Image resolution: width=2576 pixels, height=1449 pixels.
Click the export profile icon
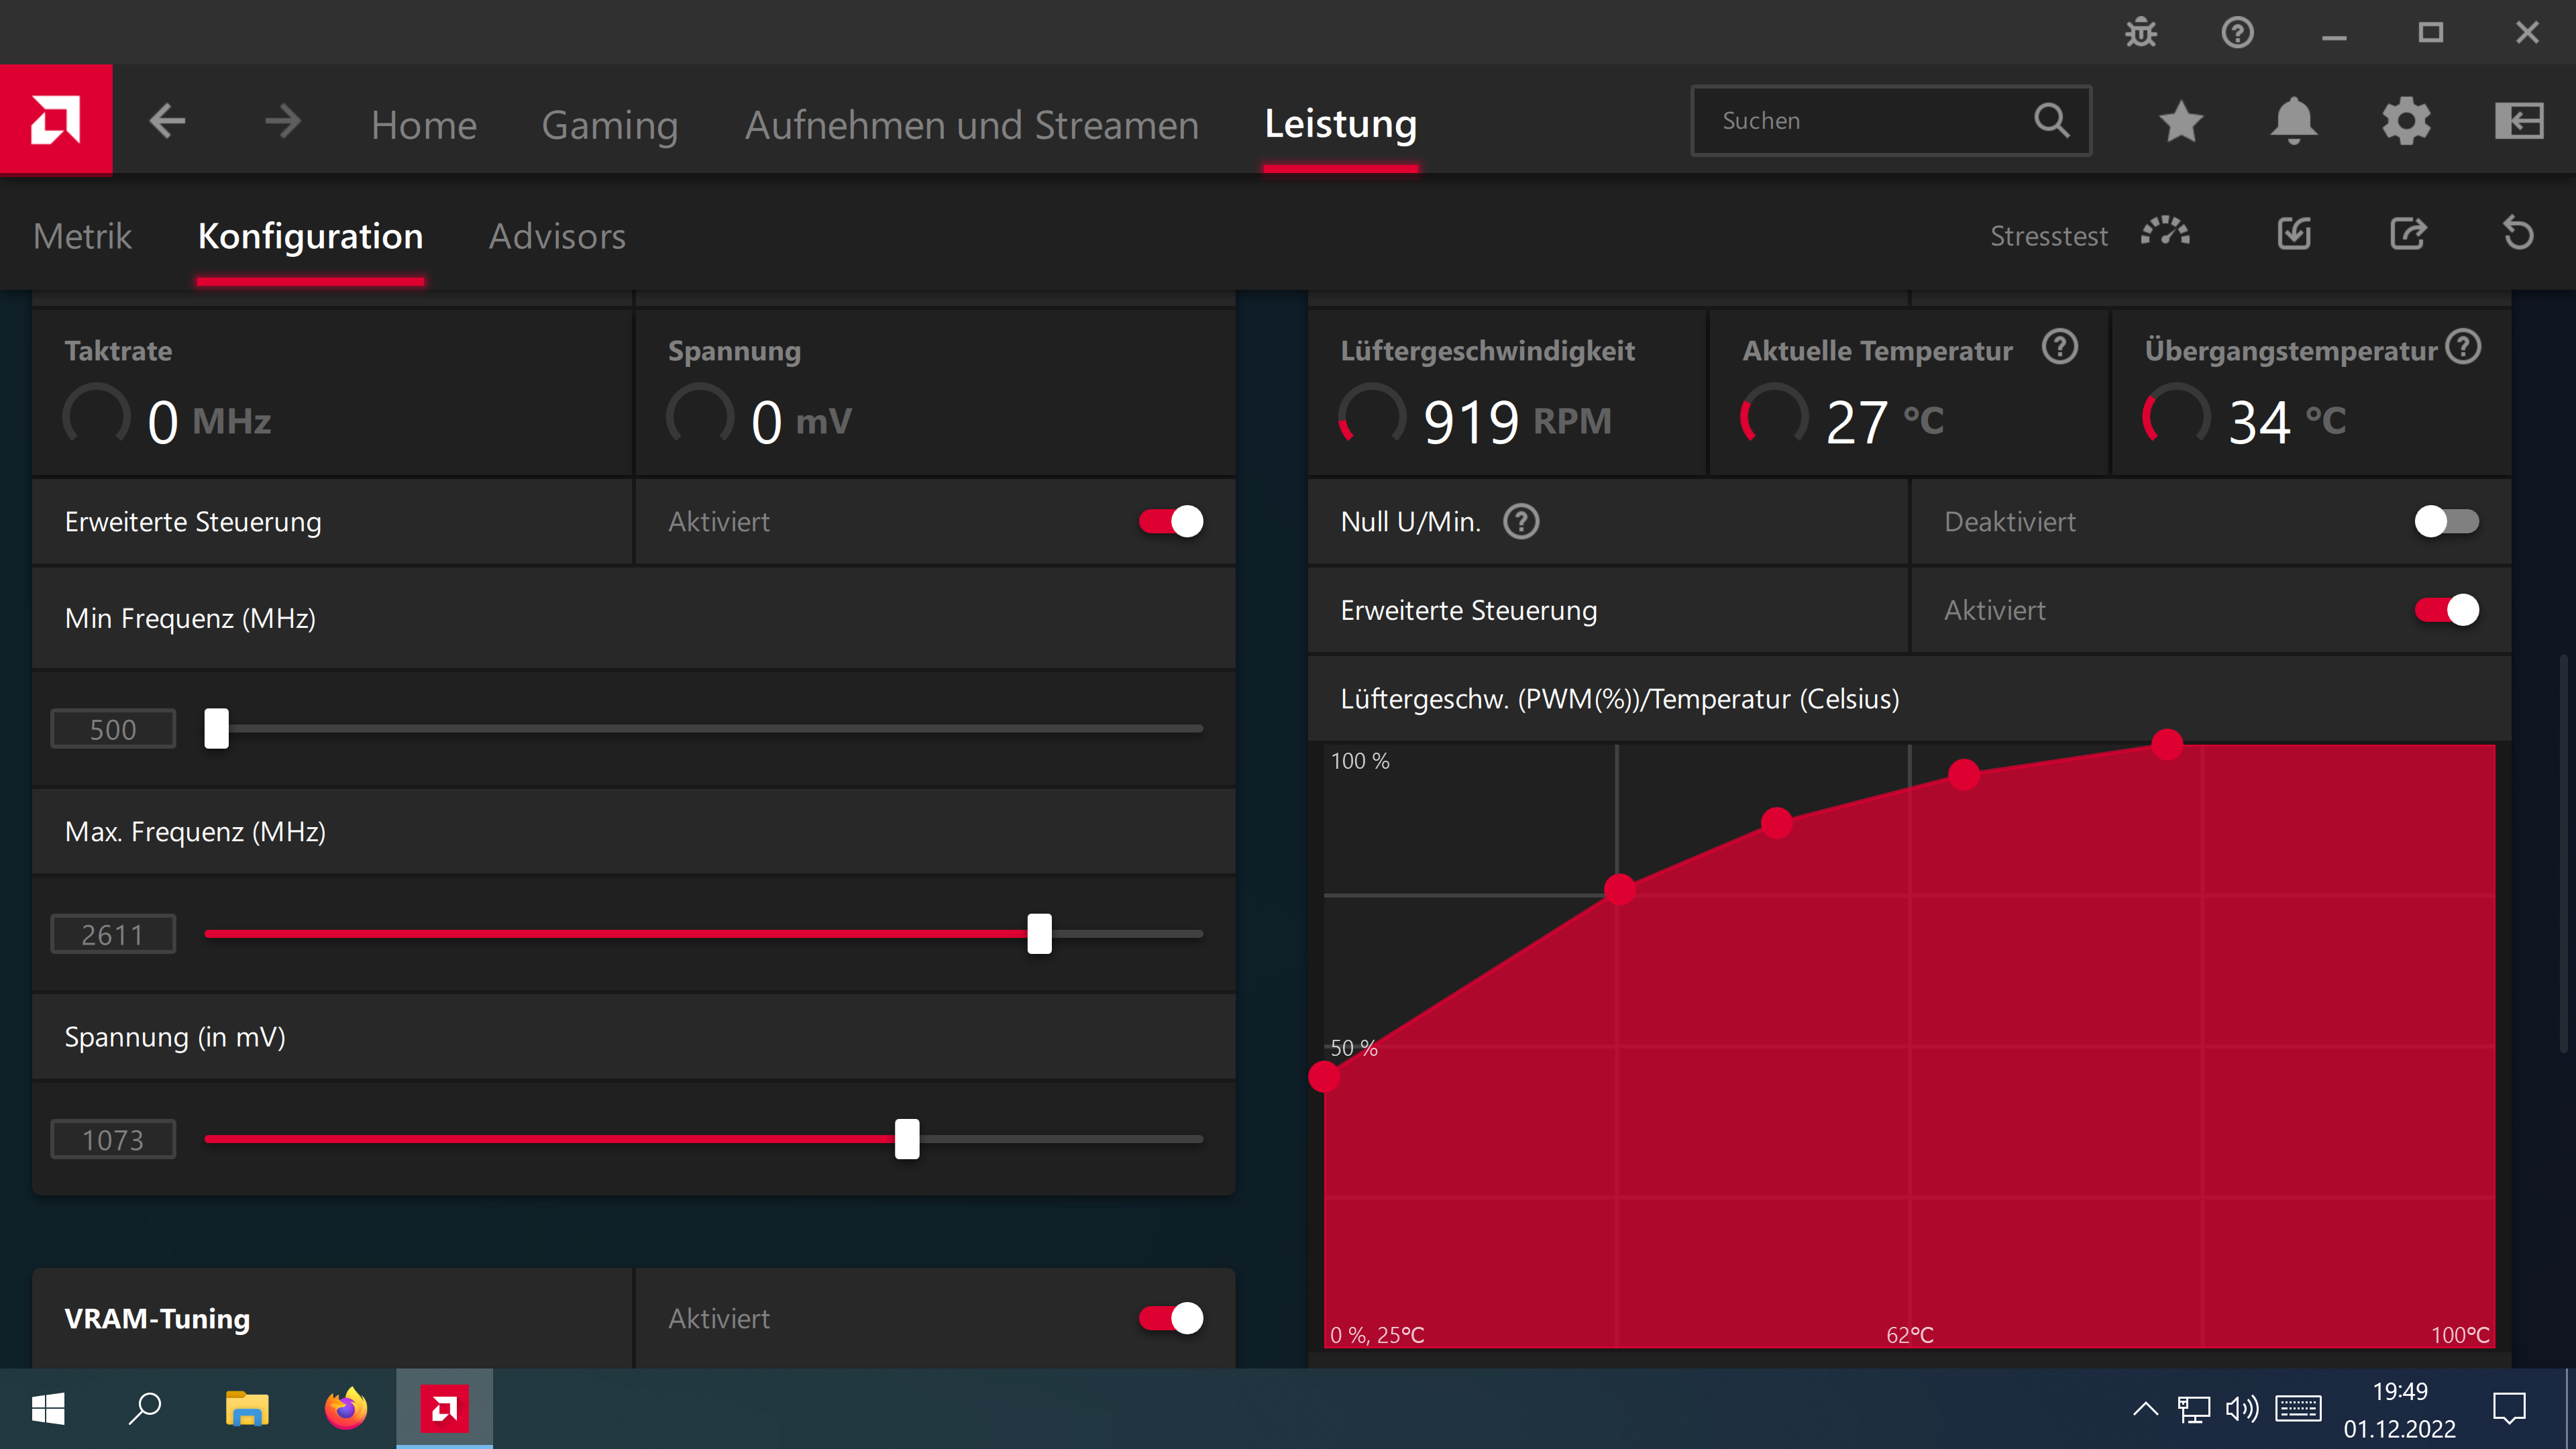(2407, 234)
